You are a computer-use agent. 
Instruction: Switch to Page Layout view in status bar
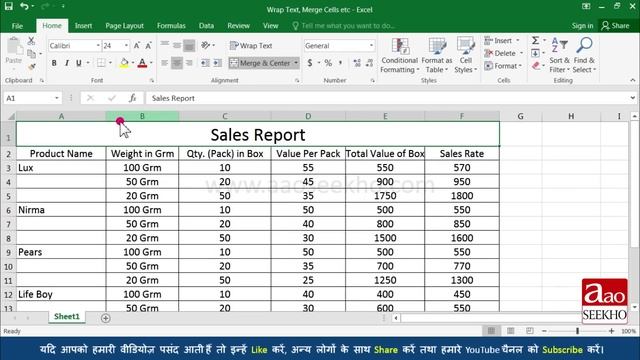click(510, 331)
